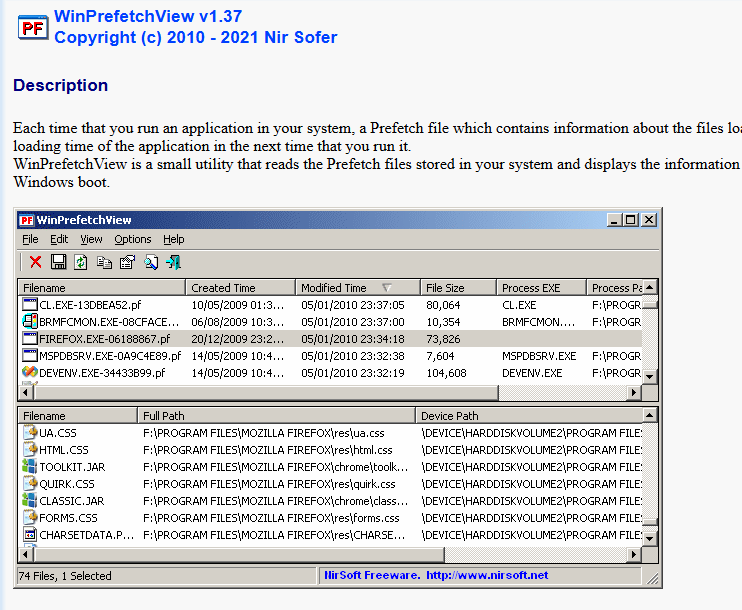Click the PF logo beside the page title
742x610 pixels.
click(x=33, y=28)
